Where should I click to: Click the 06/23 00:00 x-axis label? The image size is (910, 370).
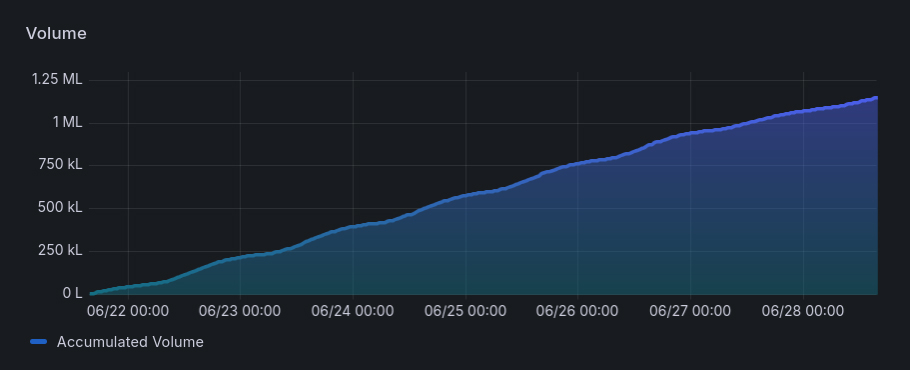[240, 311]
